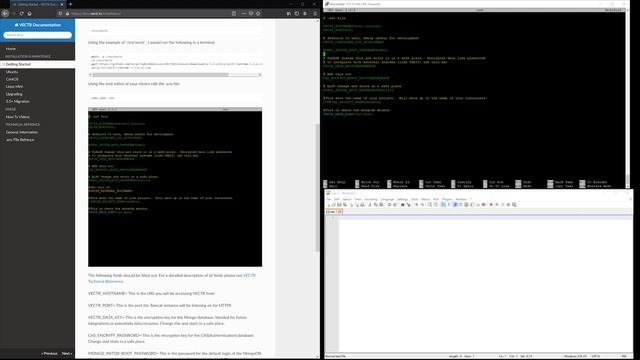
Task: Click Notepad++ Print icon
Action: (362, 204)
